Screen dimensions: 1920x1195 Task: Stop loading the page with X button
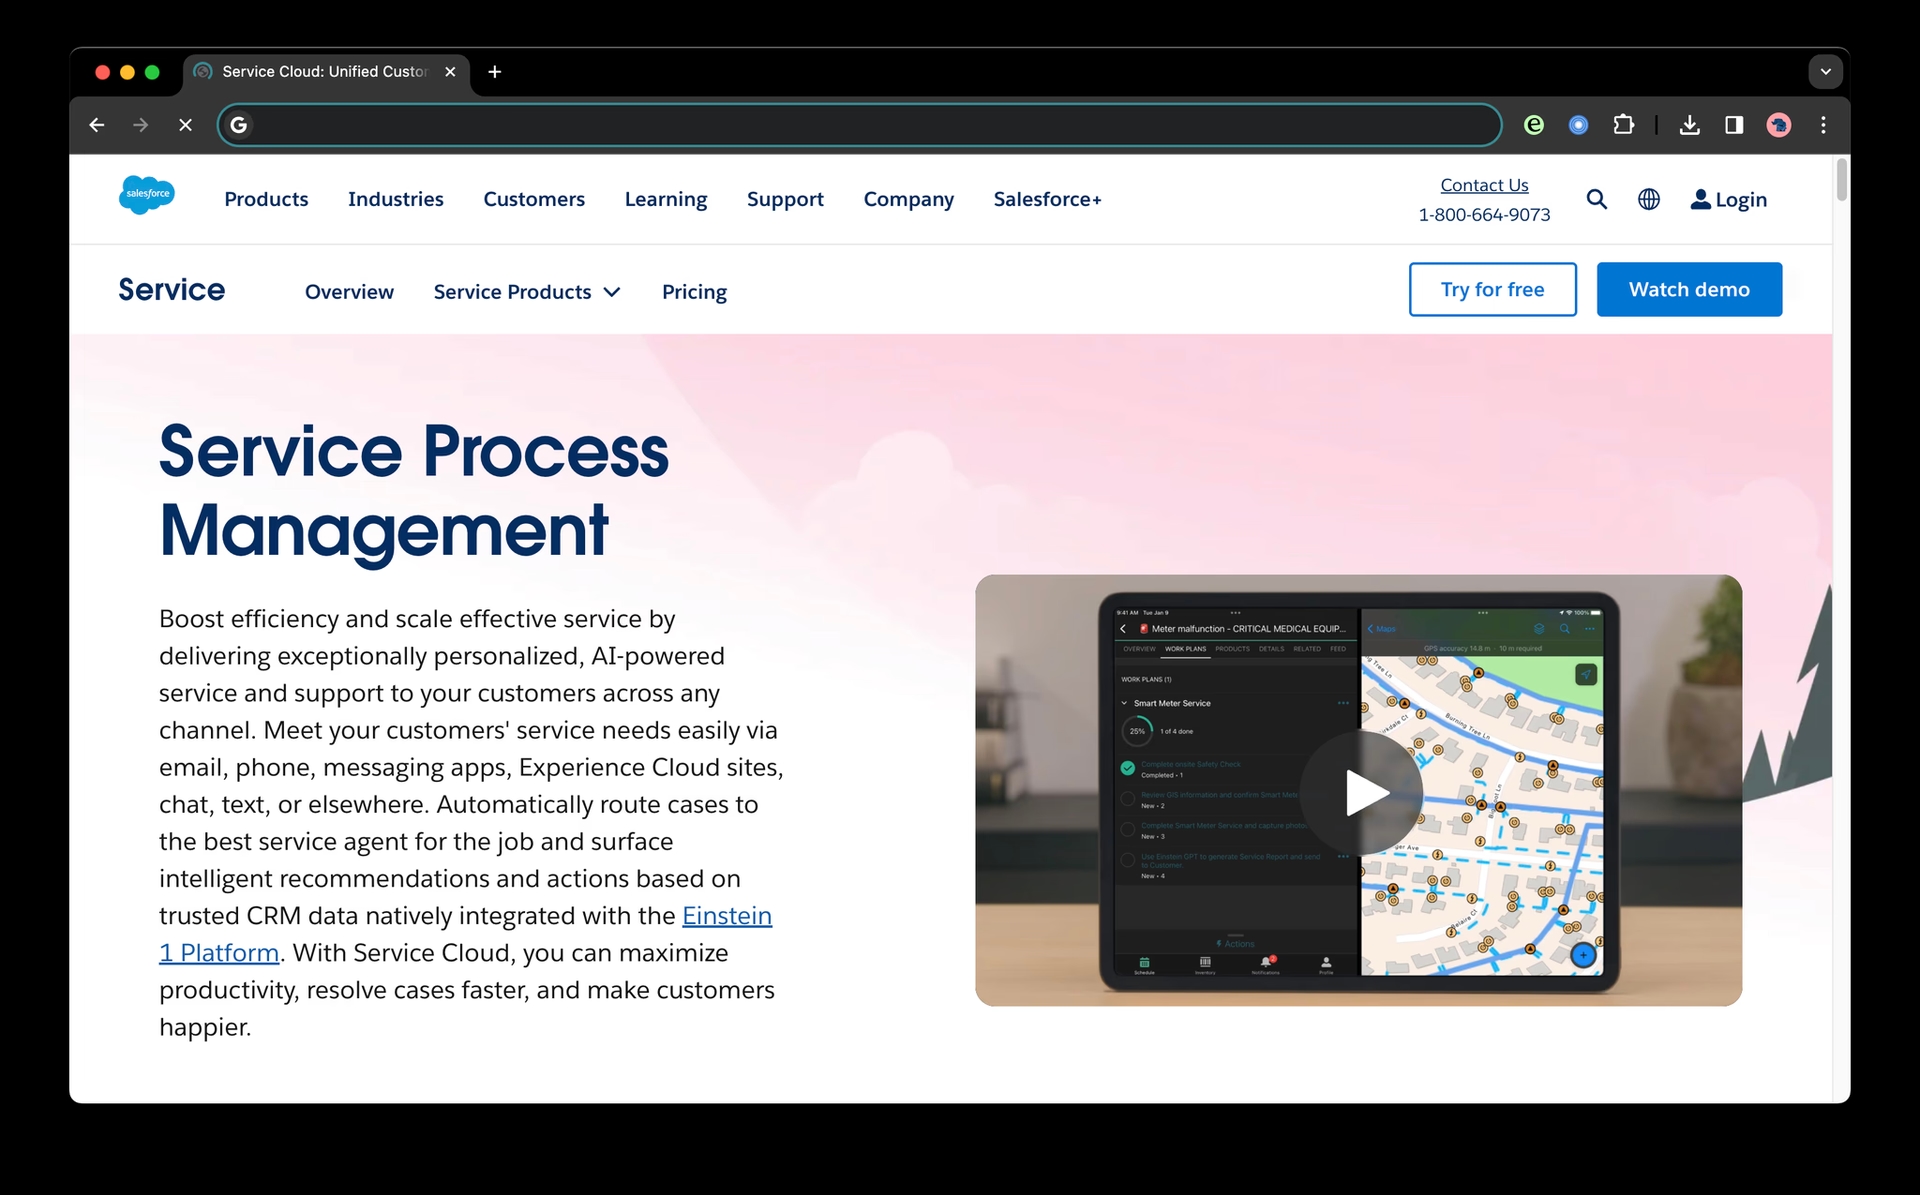pyautogui.click(x=185, y=125)
